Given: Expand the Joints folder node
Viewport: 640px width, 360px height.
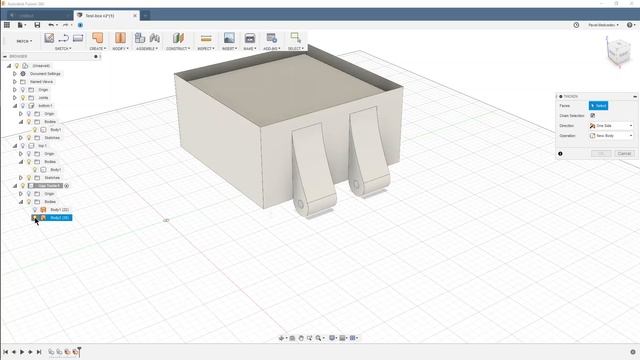Looking at the screenshot, I should point(15,98).
